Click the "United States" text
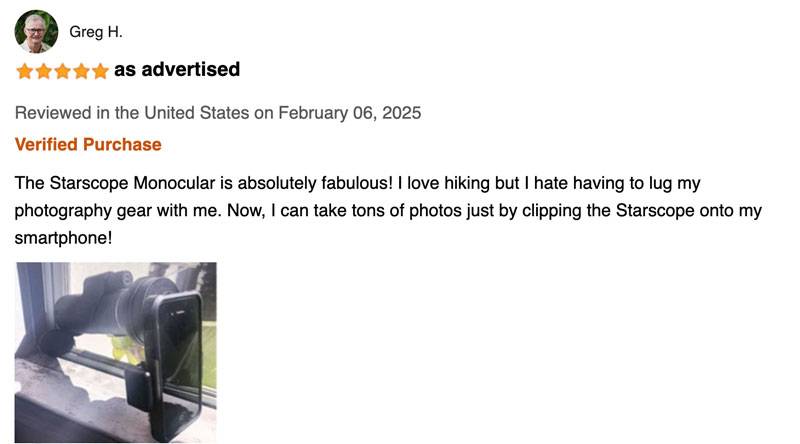The image size is (800, 444). click(196, 112)
